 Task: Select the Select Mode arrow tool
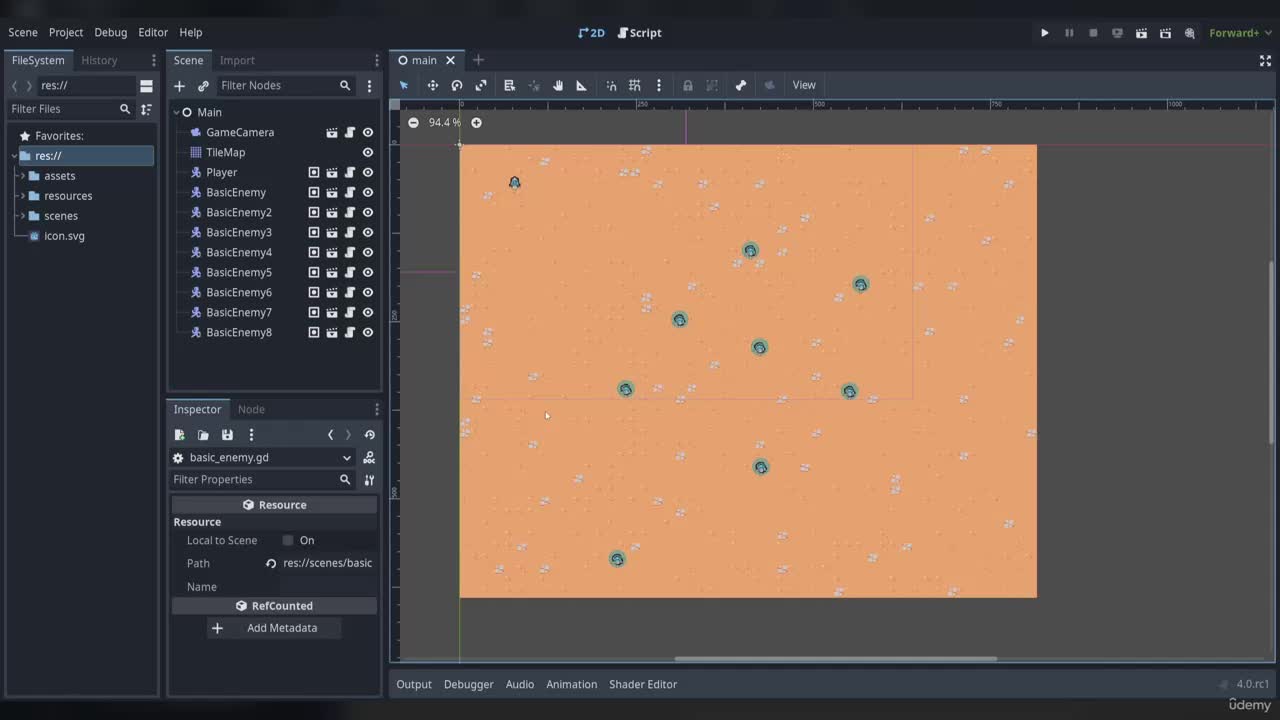pyautogui.click(x=404, y=85)
